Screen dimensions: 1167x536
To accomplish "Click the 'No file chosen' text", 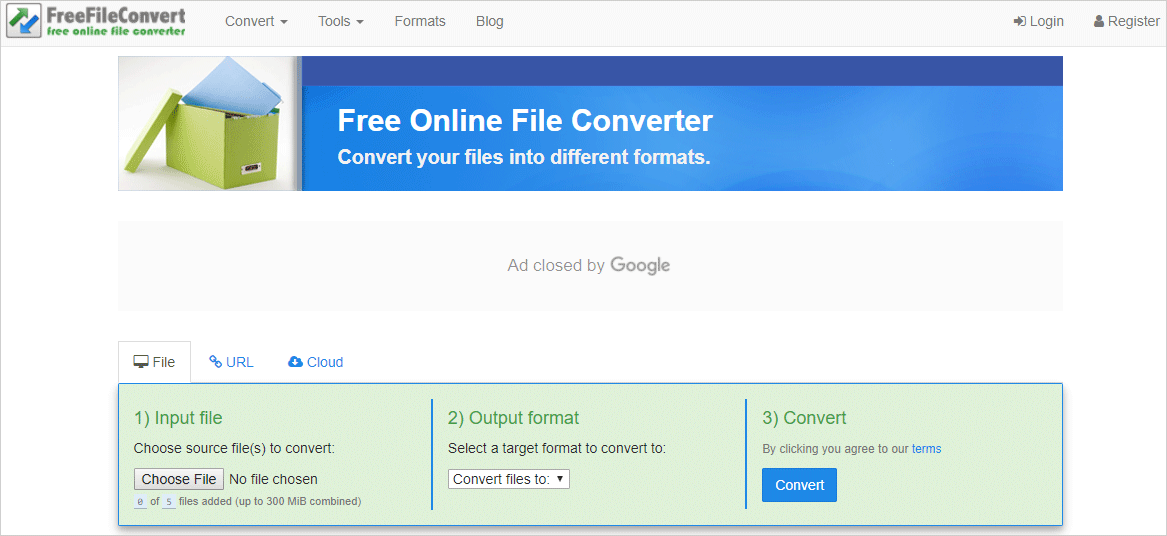I will [273, 479].
